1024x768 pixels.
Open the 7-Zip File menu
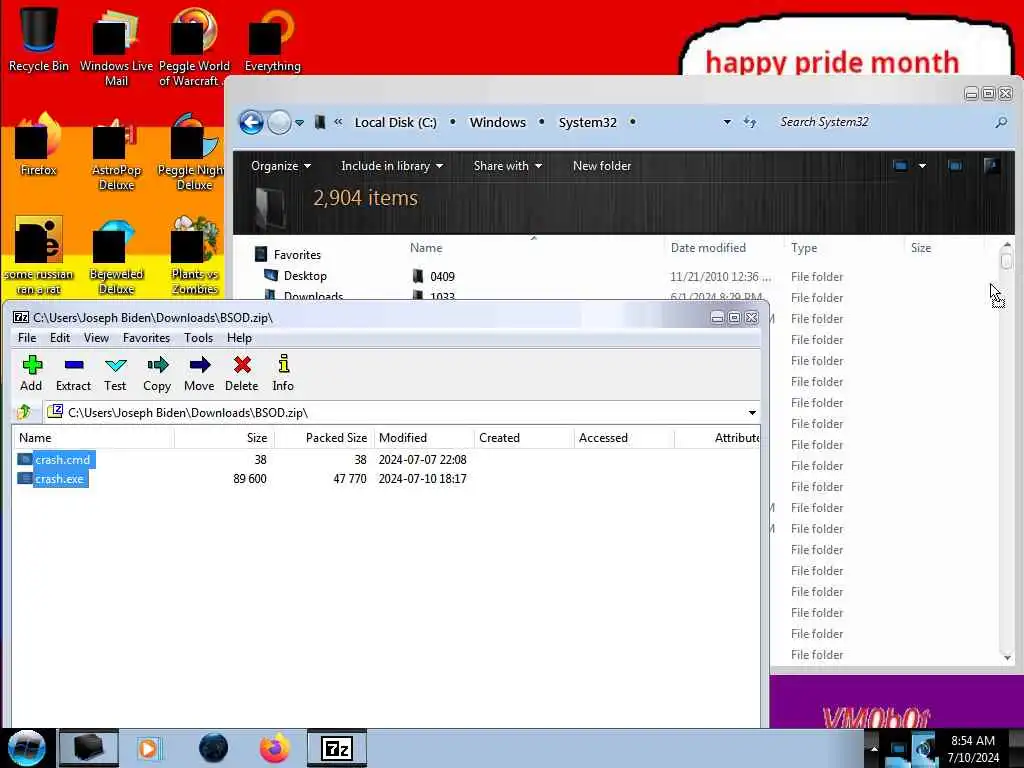[x=27, y=338]
